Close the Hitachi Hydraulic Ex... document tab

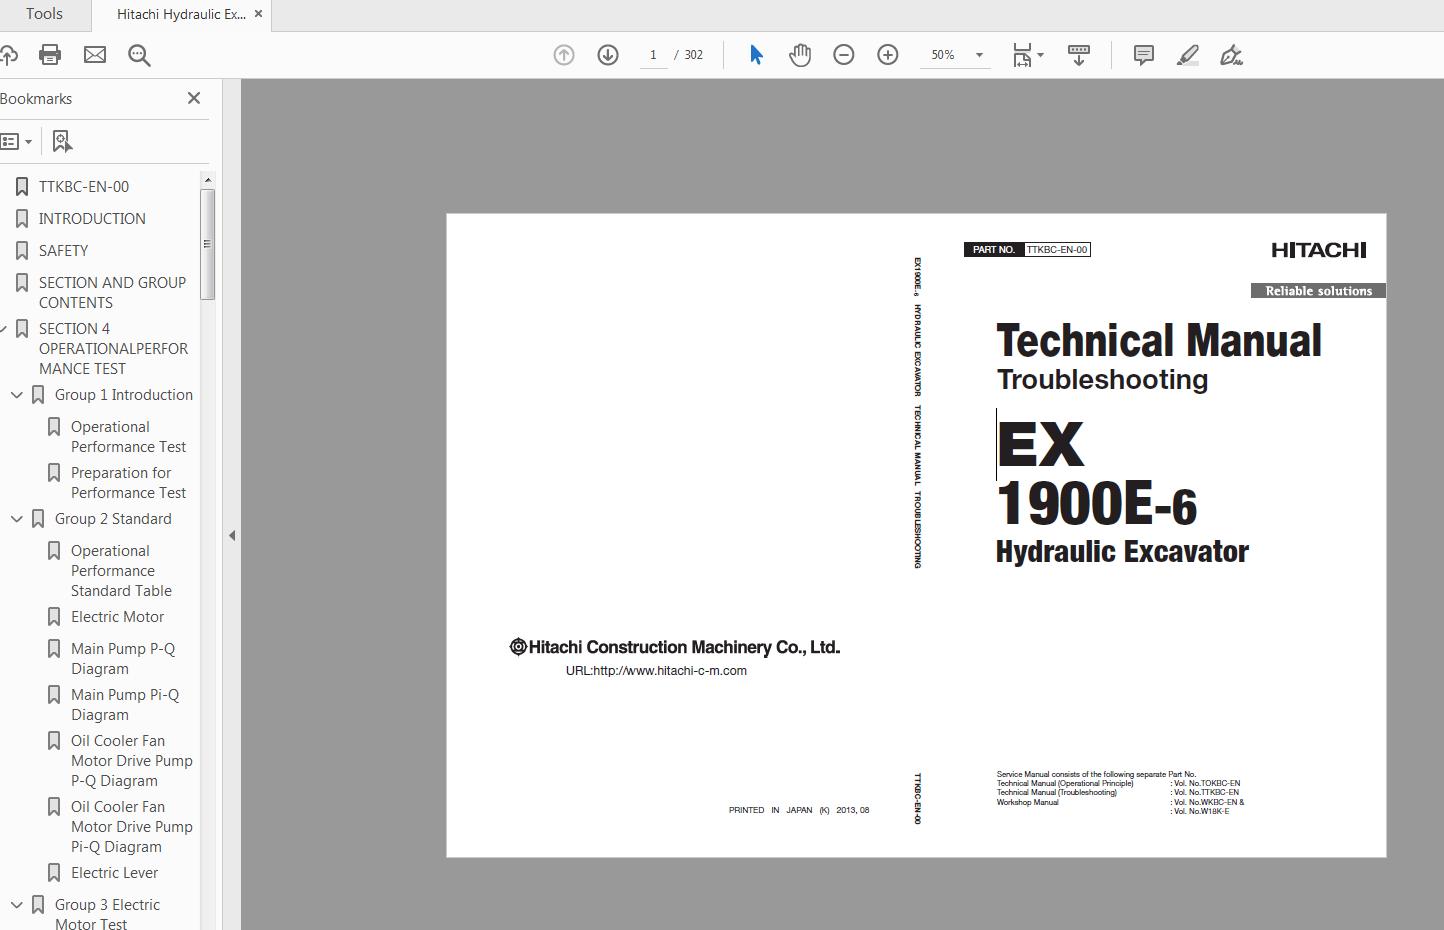[x=259, y=14]
